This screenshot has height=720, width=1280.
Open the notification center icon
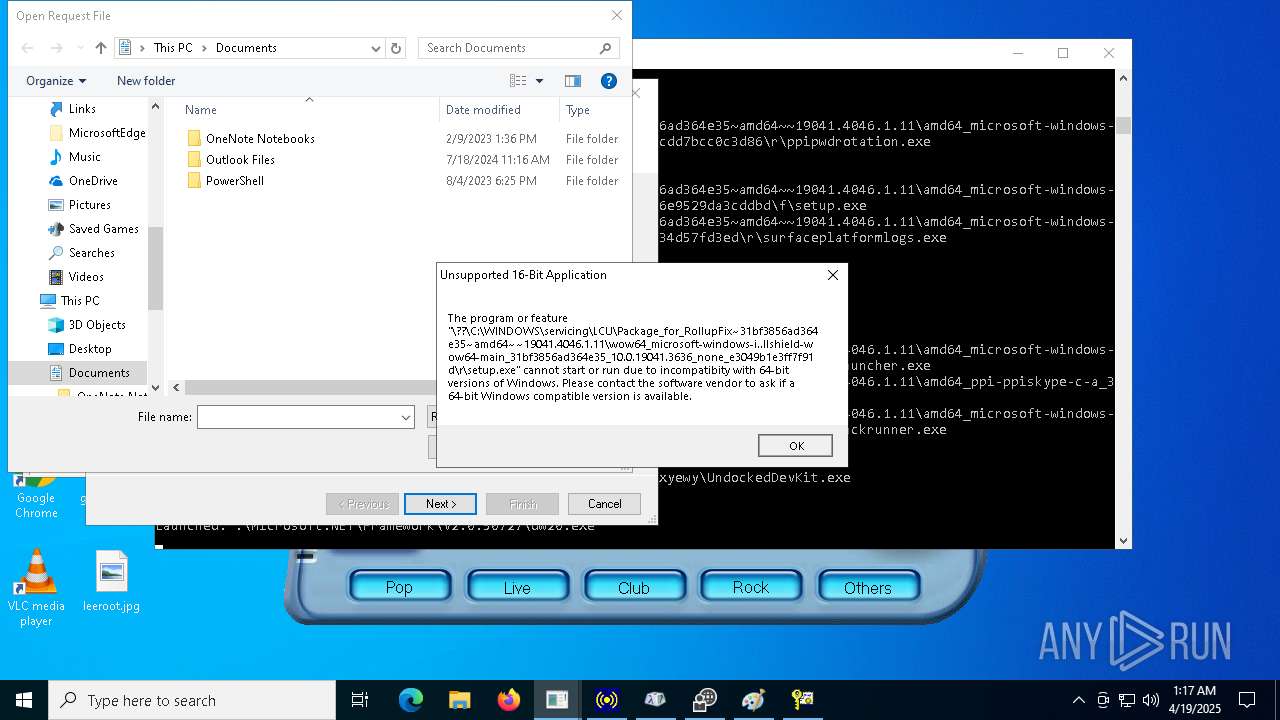pyautogui.click(x=1247, y=700)
